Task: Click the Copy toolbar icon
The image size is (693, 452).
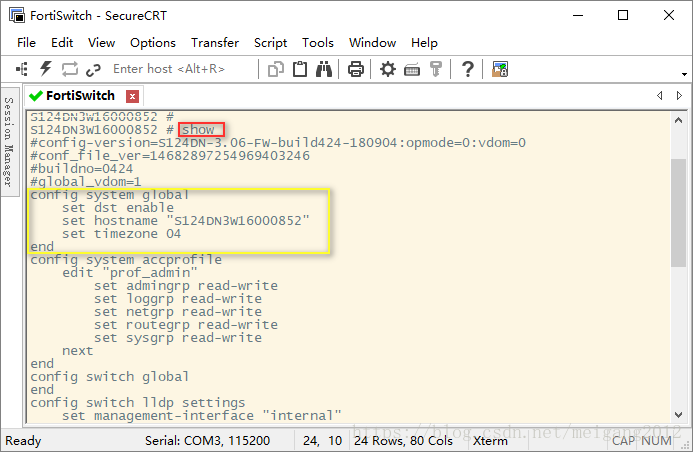Action: [276, 69]
